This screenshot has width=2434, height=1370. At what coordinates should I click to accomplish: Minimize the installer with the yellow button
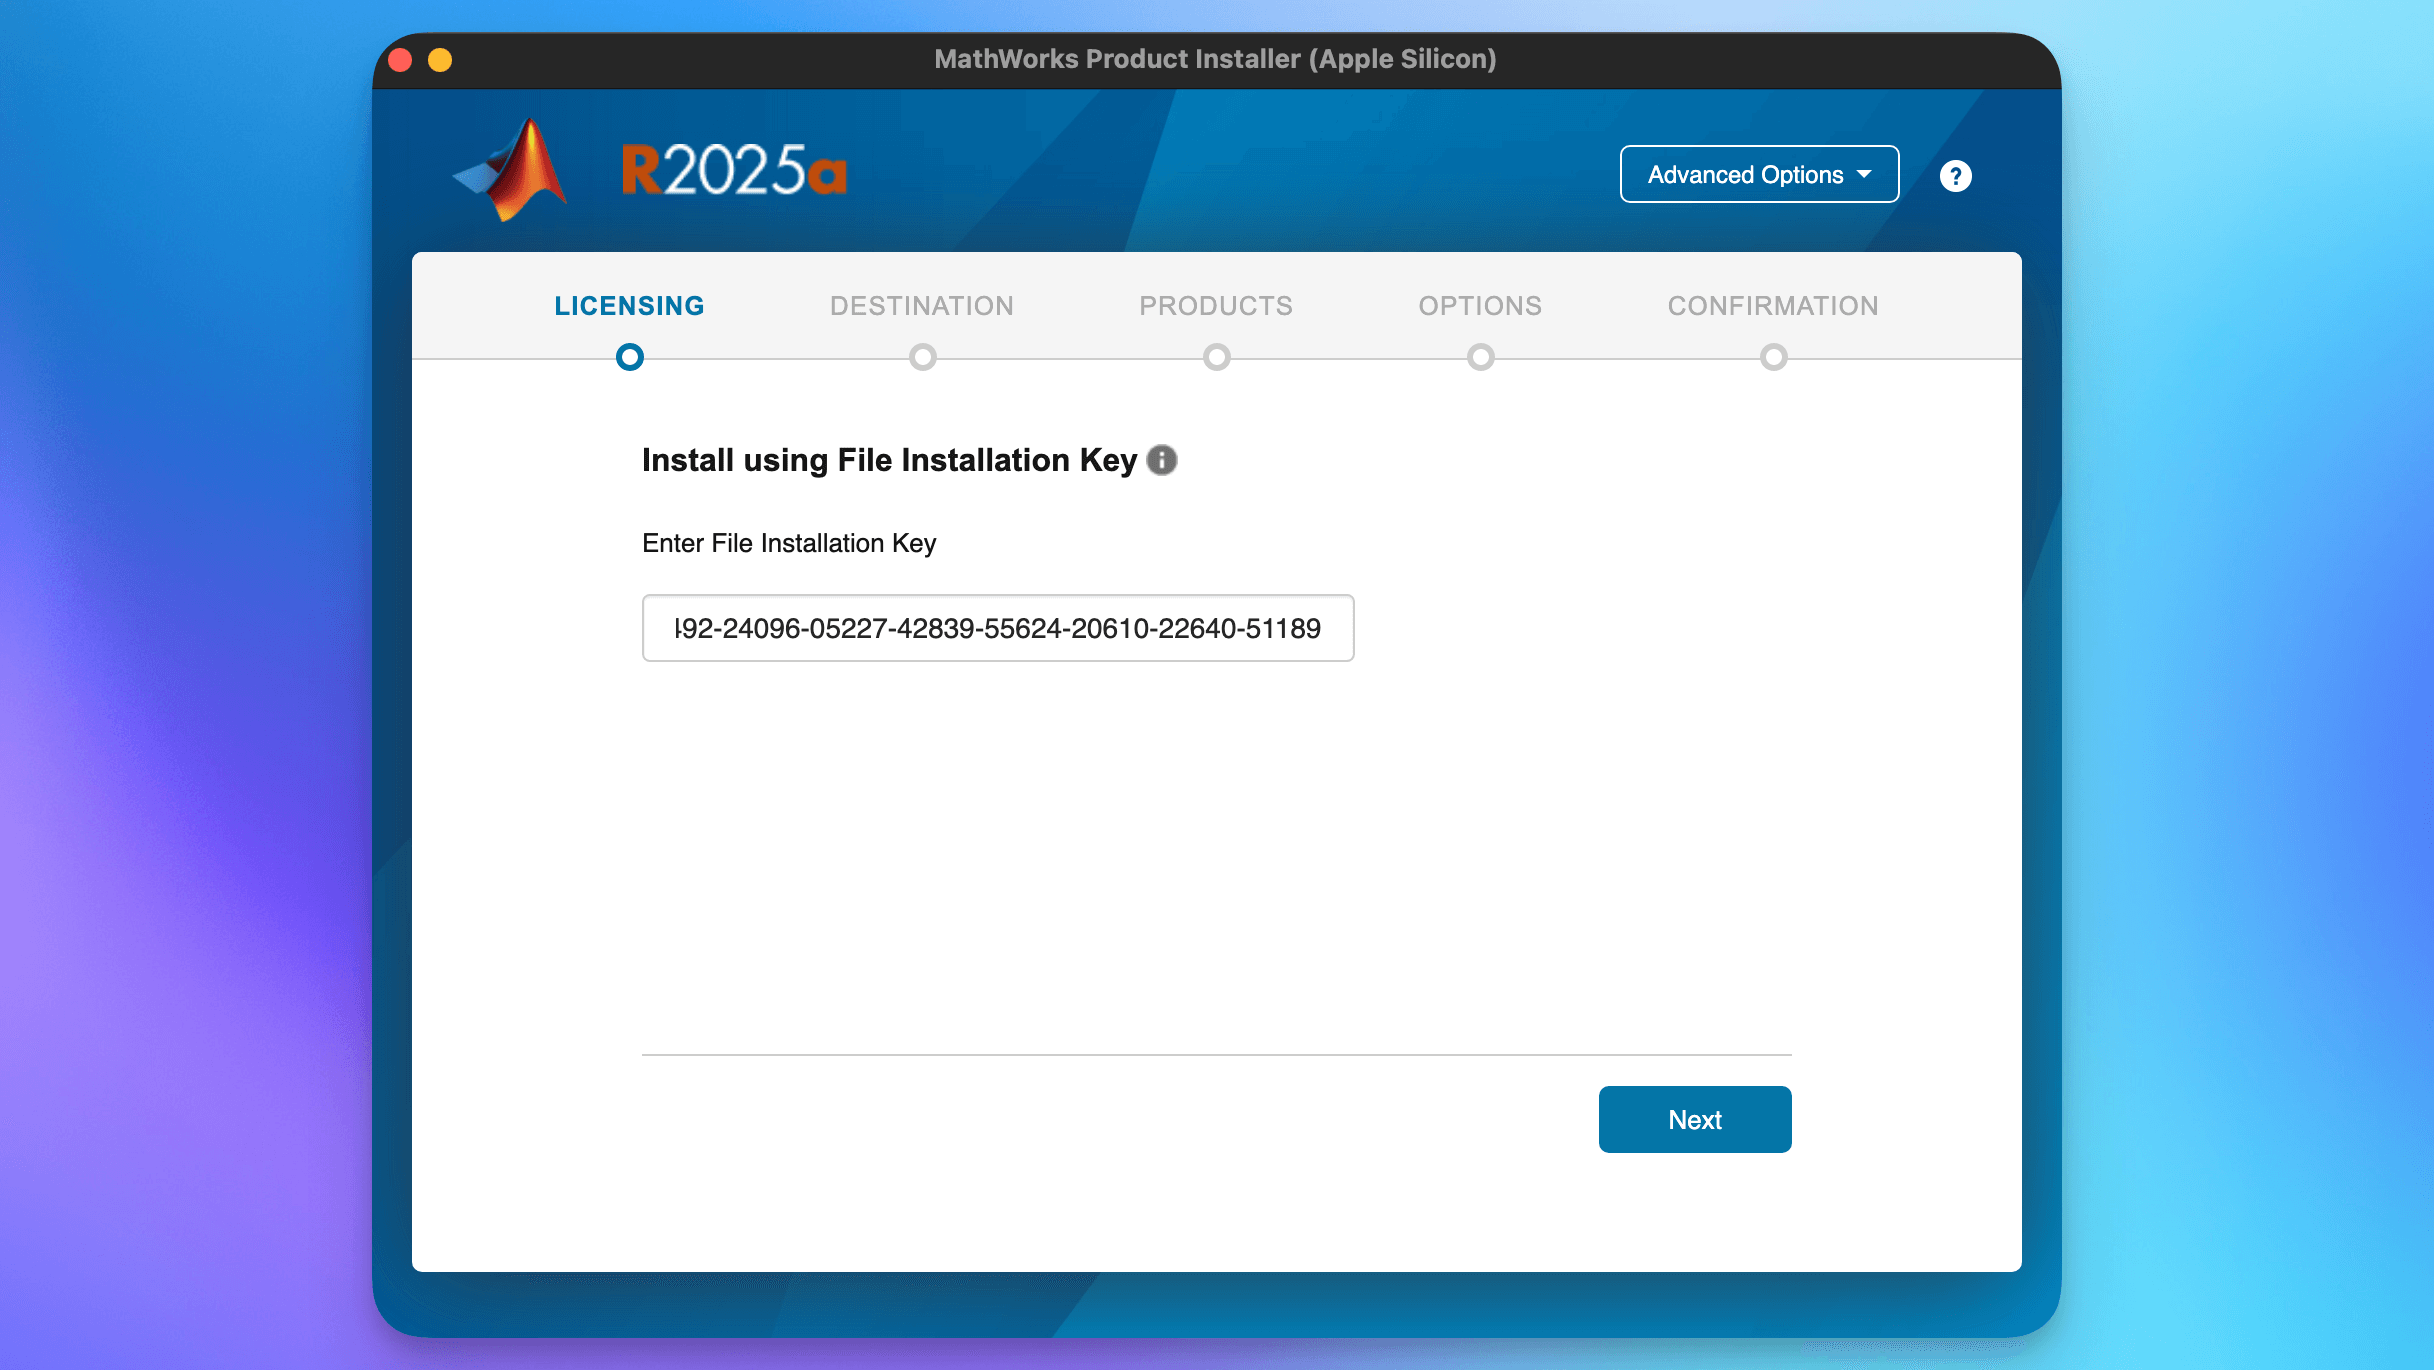pyautogui.click(x=440, y=60)
